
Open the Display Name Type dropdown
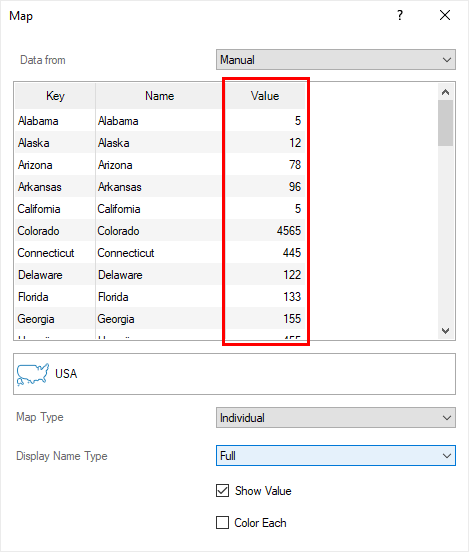click(x=336, y=456)
